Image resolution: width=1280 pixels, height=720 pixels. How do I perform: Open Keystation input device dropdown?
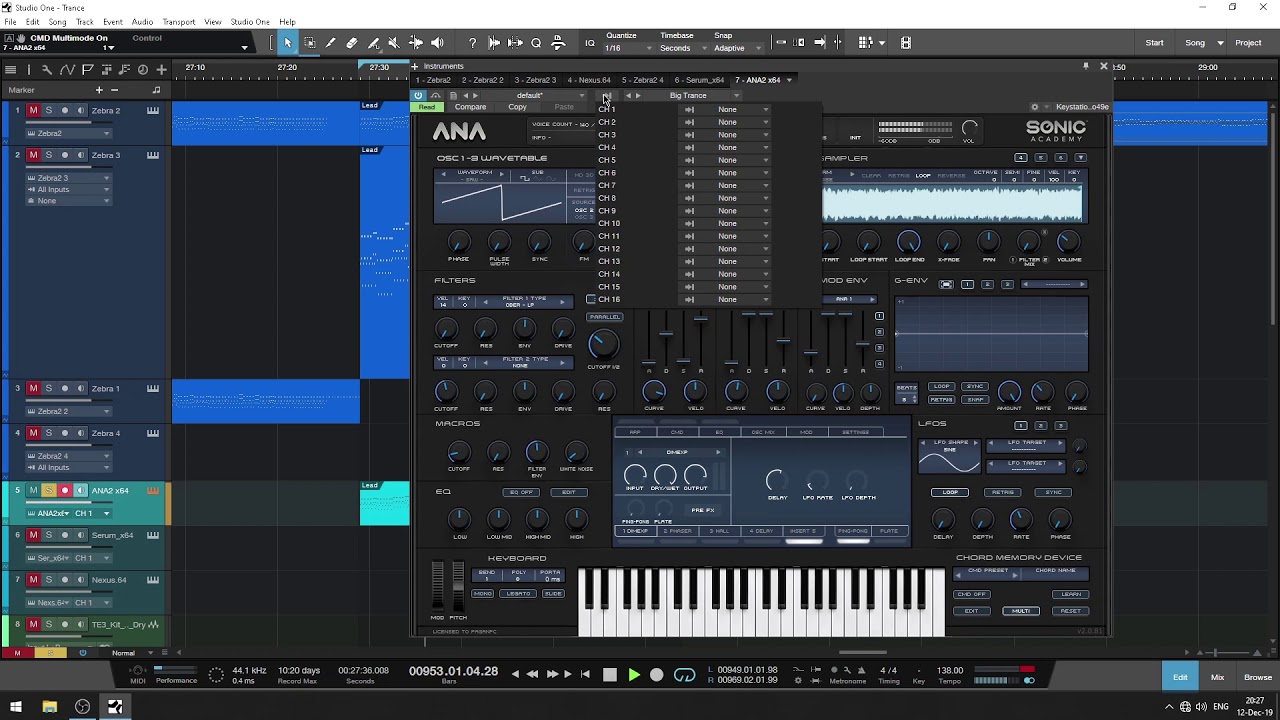click(1082, 107)
